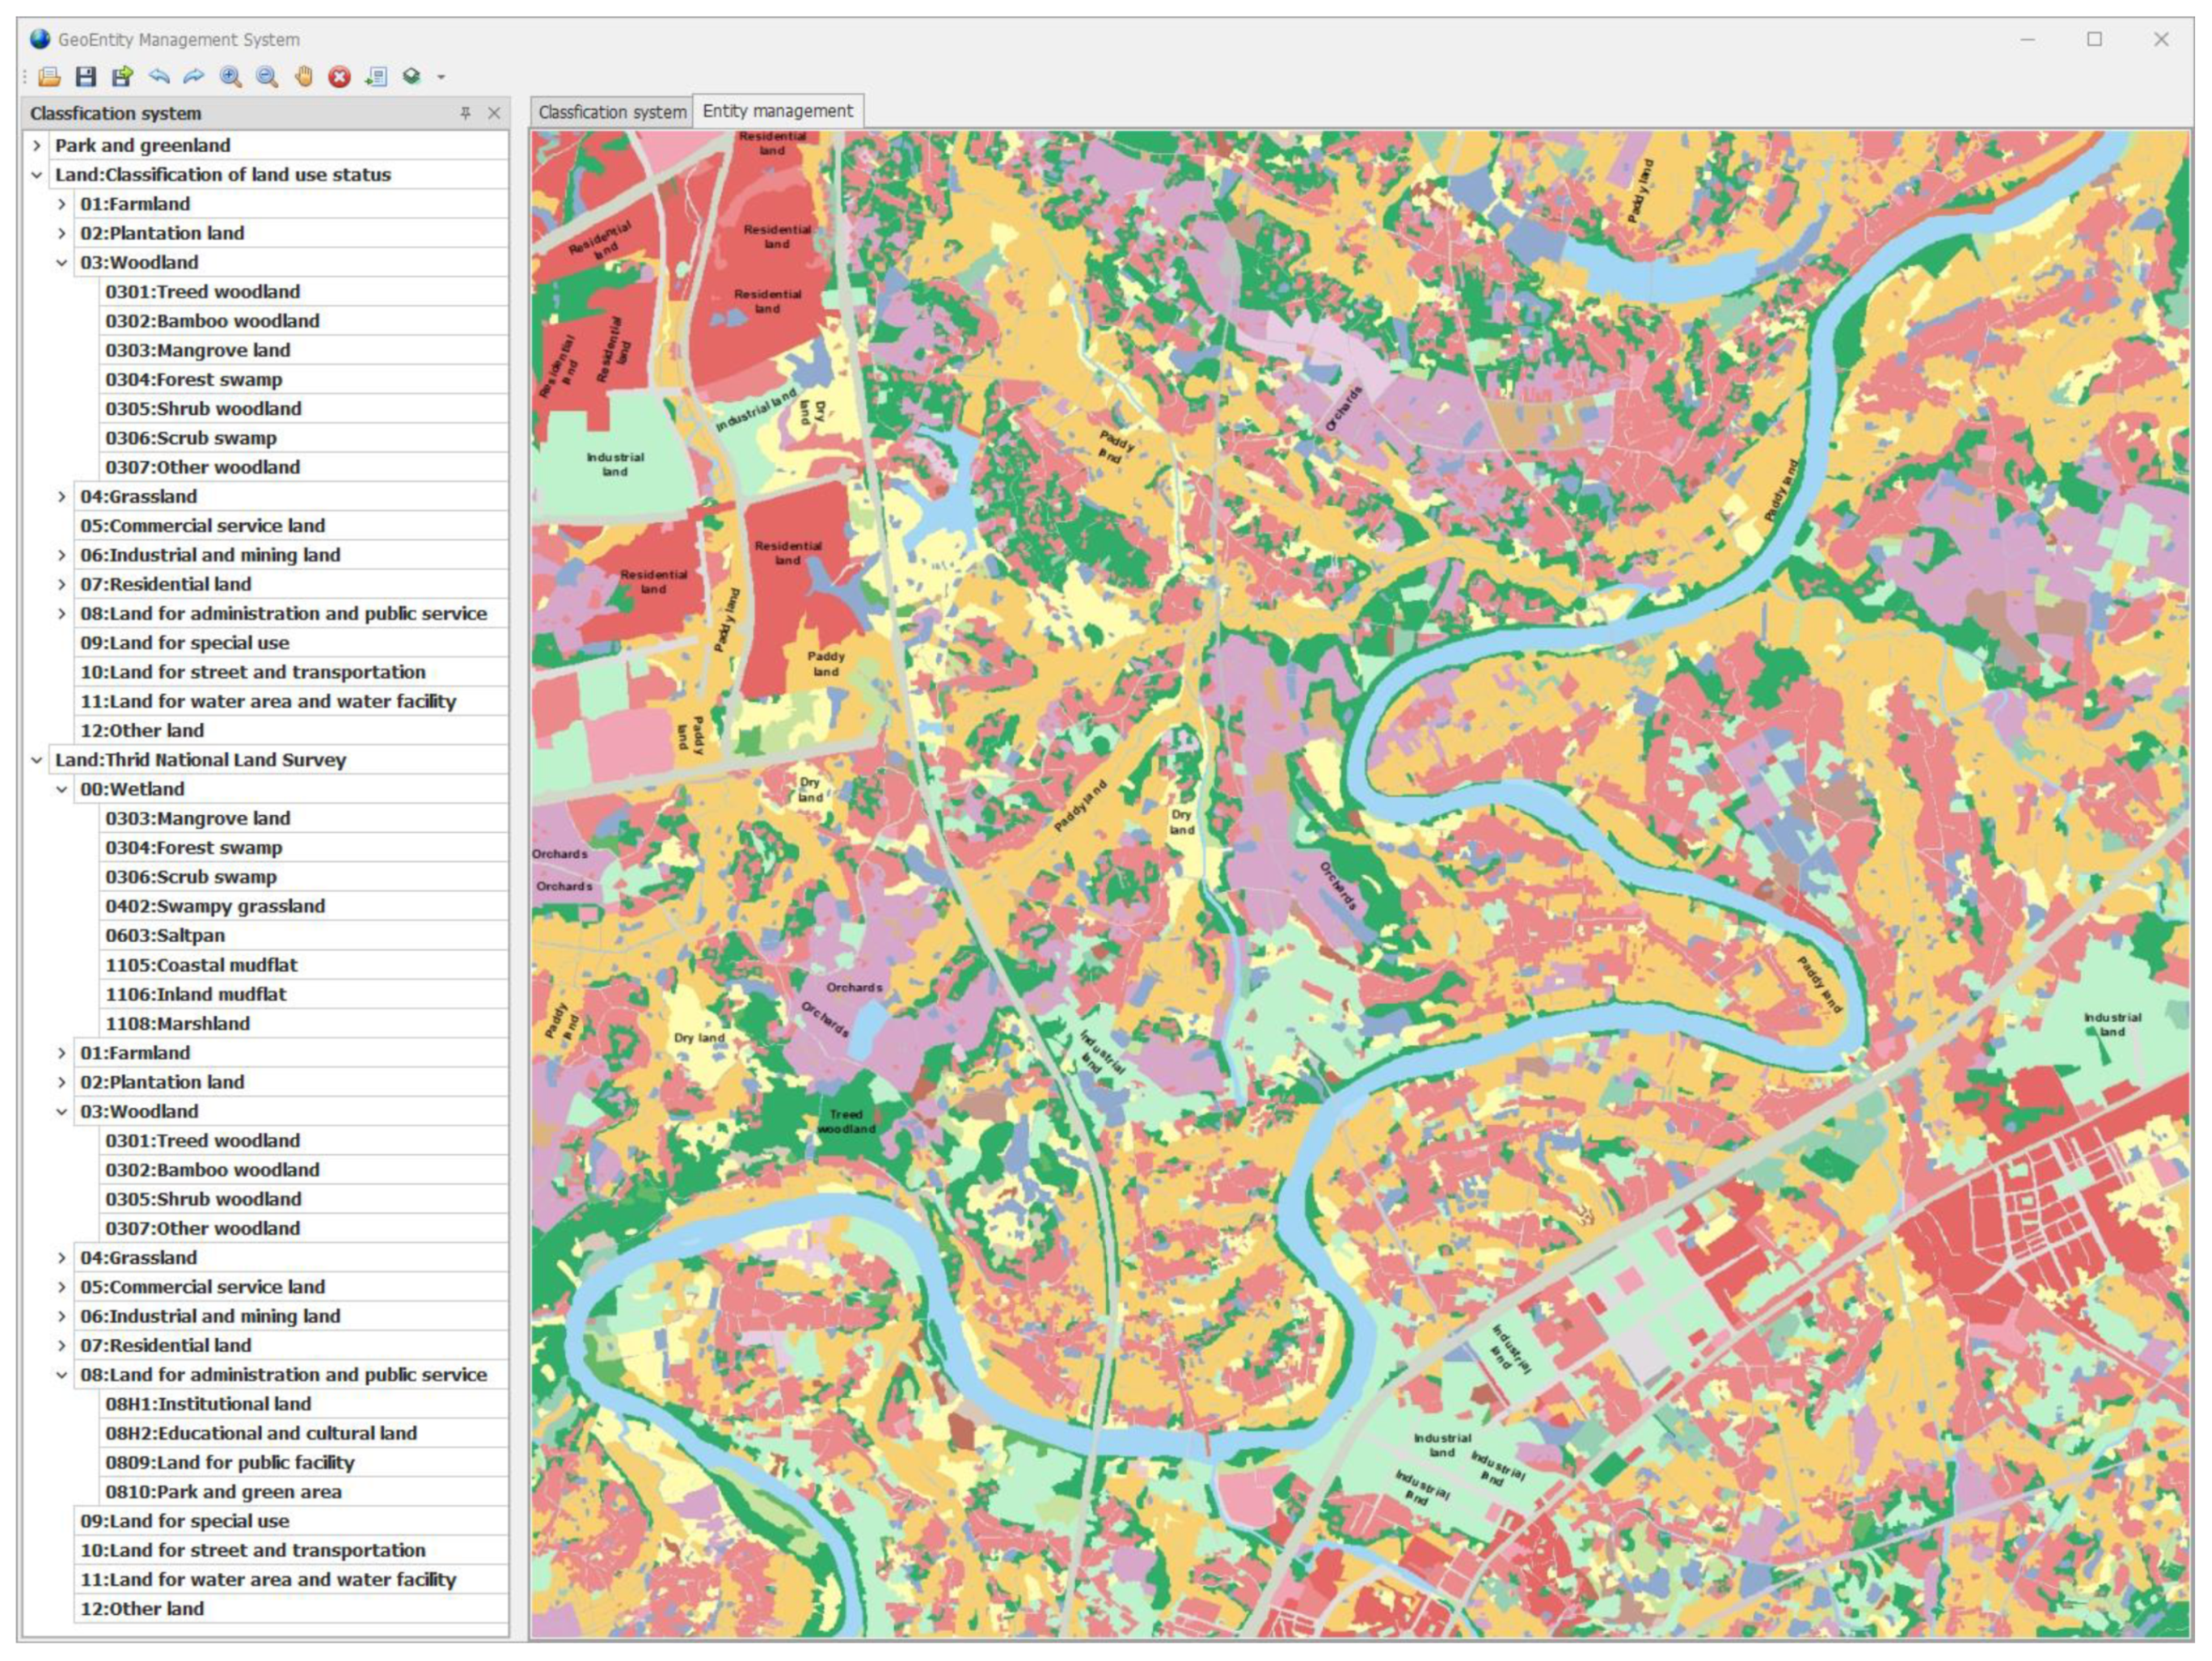Click the Treed woodland label on map
This screenshot has height=1661, width=2212.
[x=846, y=1122]
